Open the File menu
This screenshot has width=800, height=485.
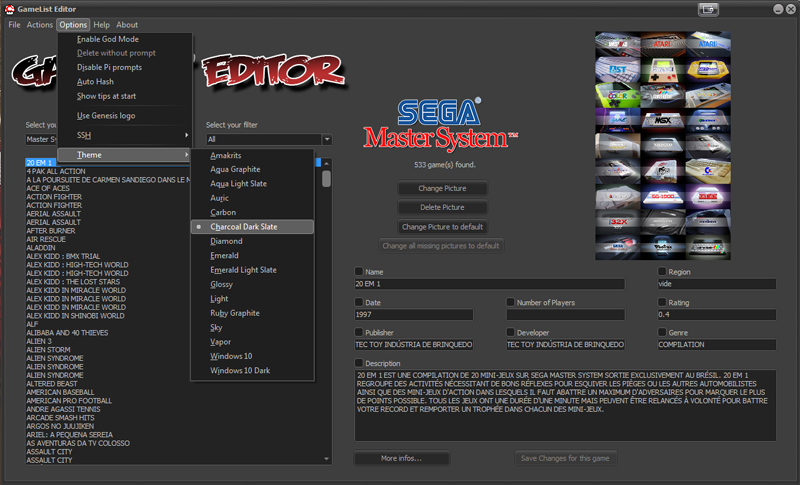pyautogui.click(x=14, y=24)
